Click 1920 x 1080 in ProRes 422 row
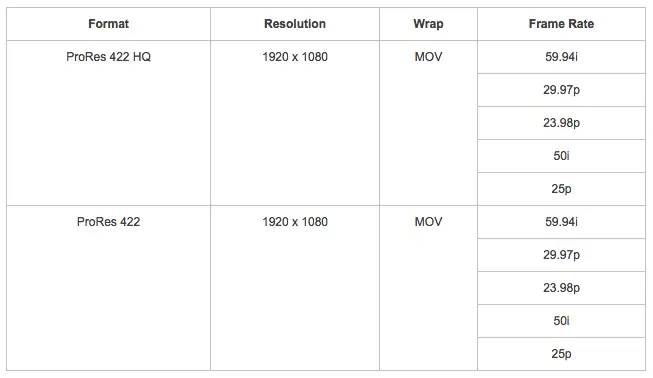This screenshot has width=653, height=378. click(295, 221)
